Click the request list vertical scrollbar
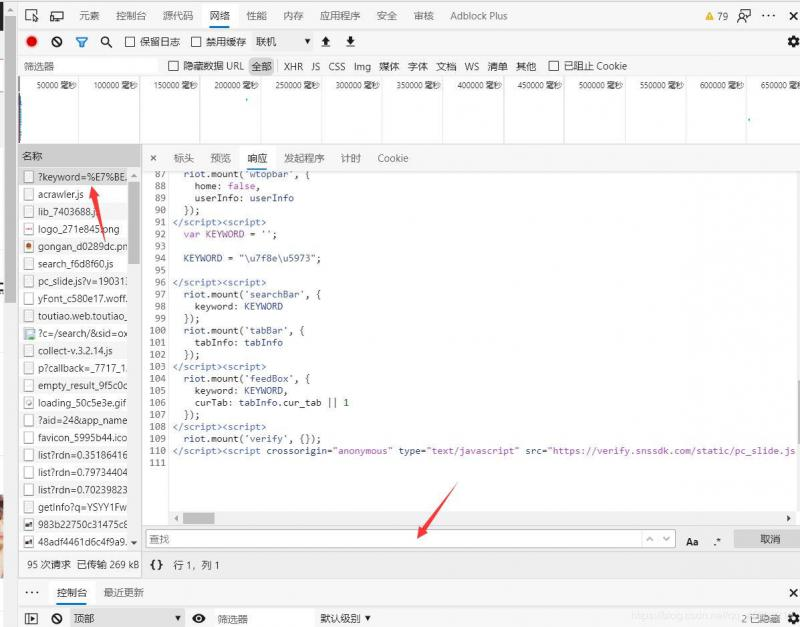Image resolution: width=800 pixels, height=627 pixels. point(134,222)
